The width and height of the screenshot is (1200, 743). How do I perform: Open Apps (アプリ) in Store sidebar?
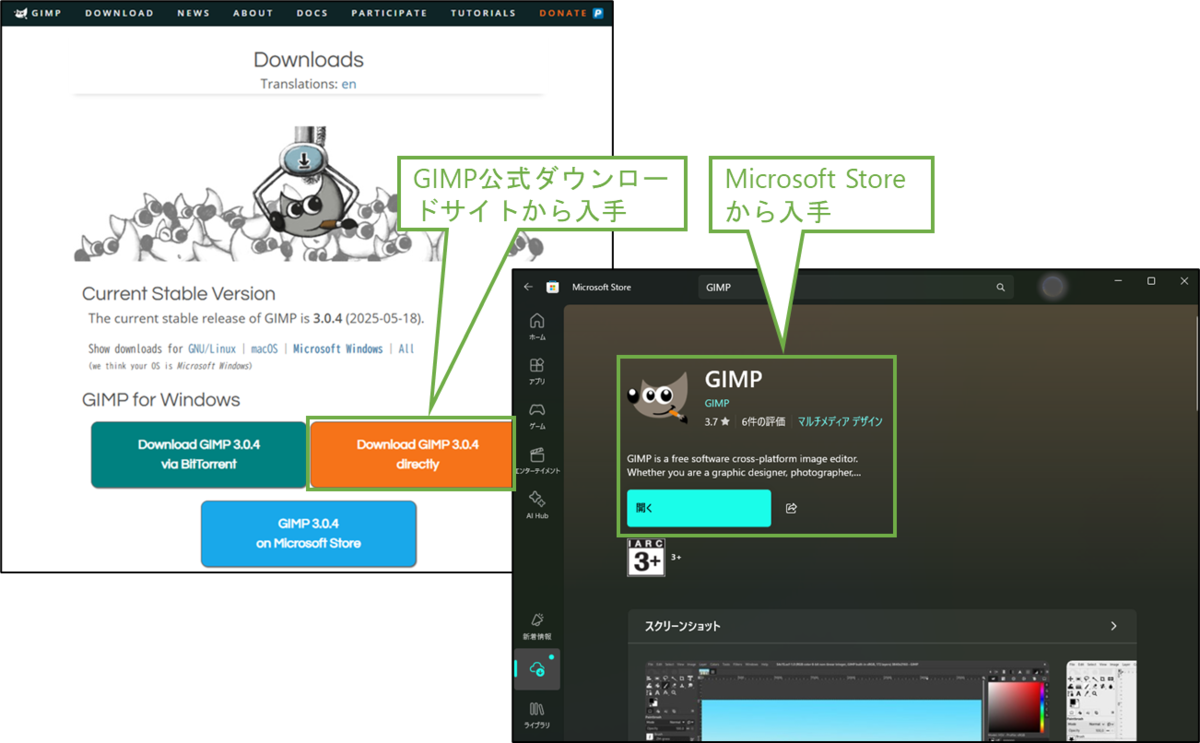click(537, 372)
